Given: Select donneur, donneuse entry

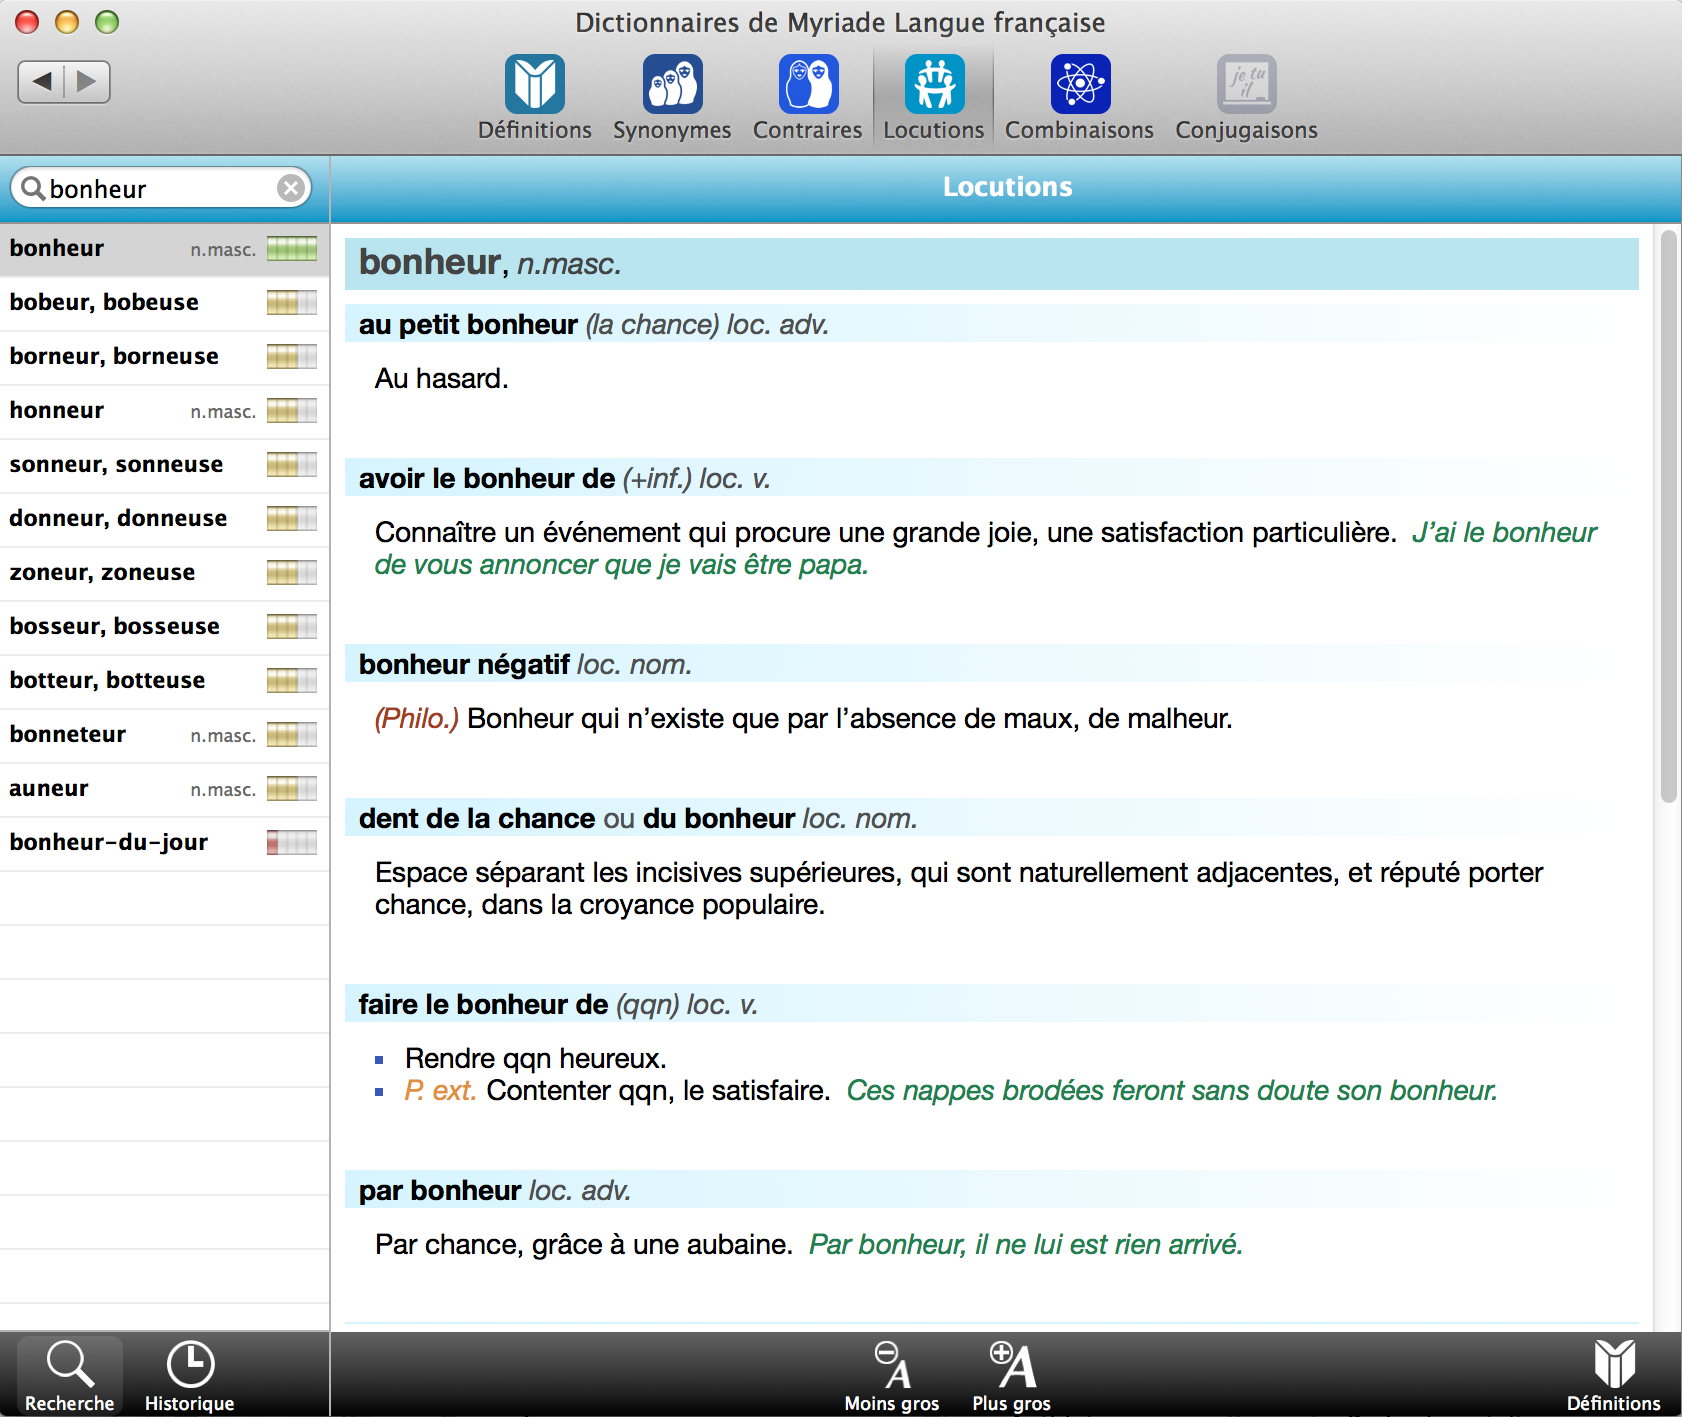Looking at the screenshot, I should [164, 519].
